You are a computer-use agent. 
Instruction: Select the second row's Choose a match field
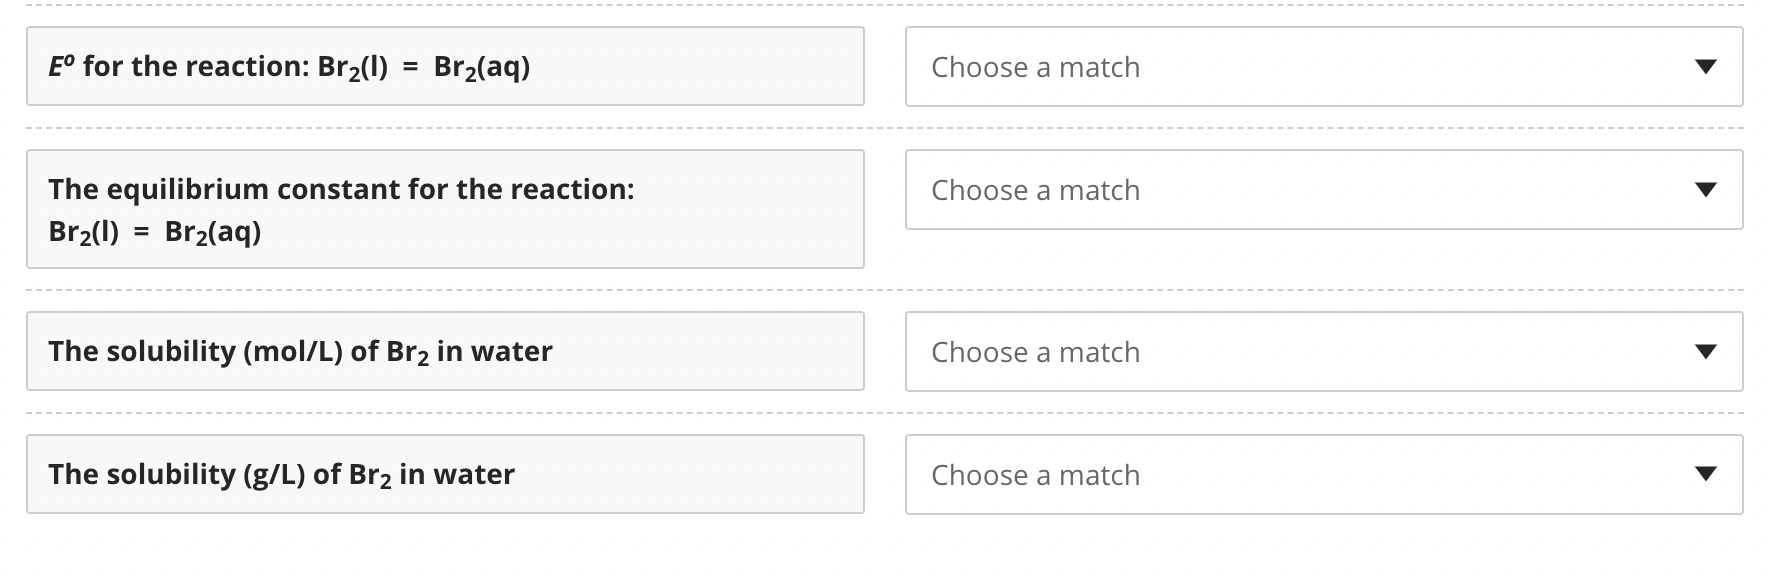[x=1034, y=189]
